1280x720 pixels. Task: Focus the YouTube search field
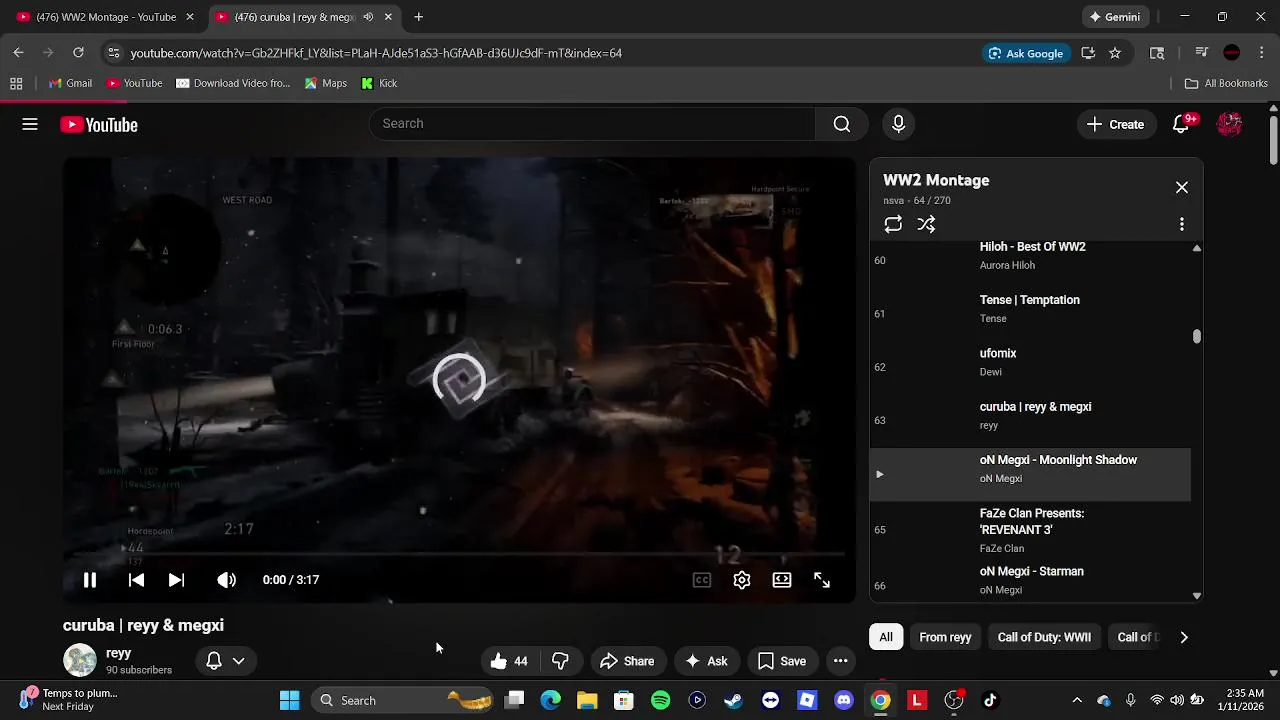(x=592, y=124)
